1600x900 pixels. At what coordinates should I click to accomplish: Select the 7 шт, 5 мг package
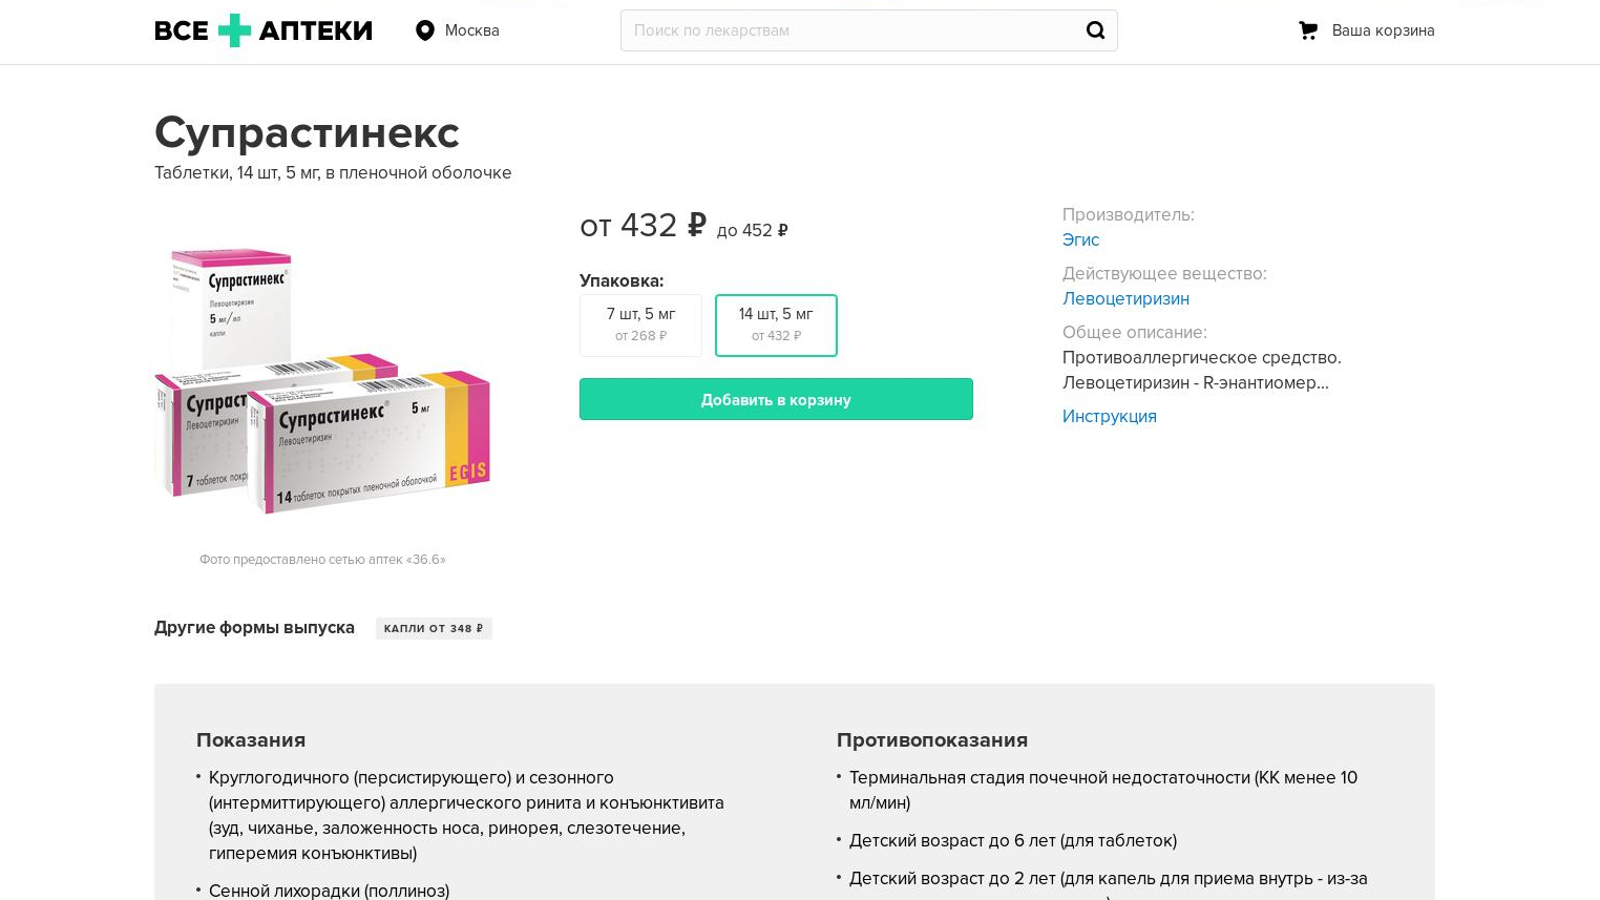click(x=640, y=325)
